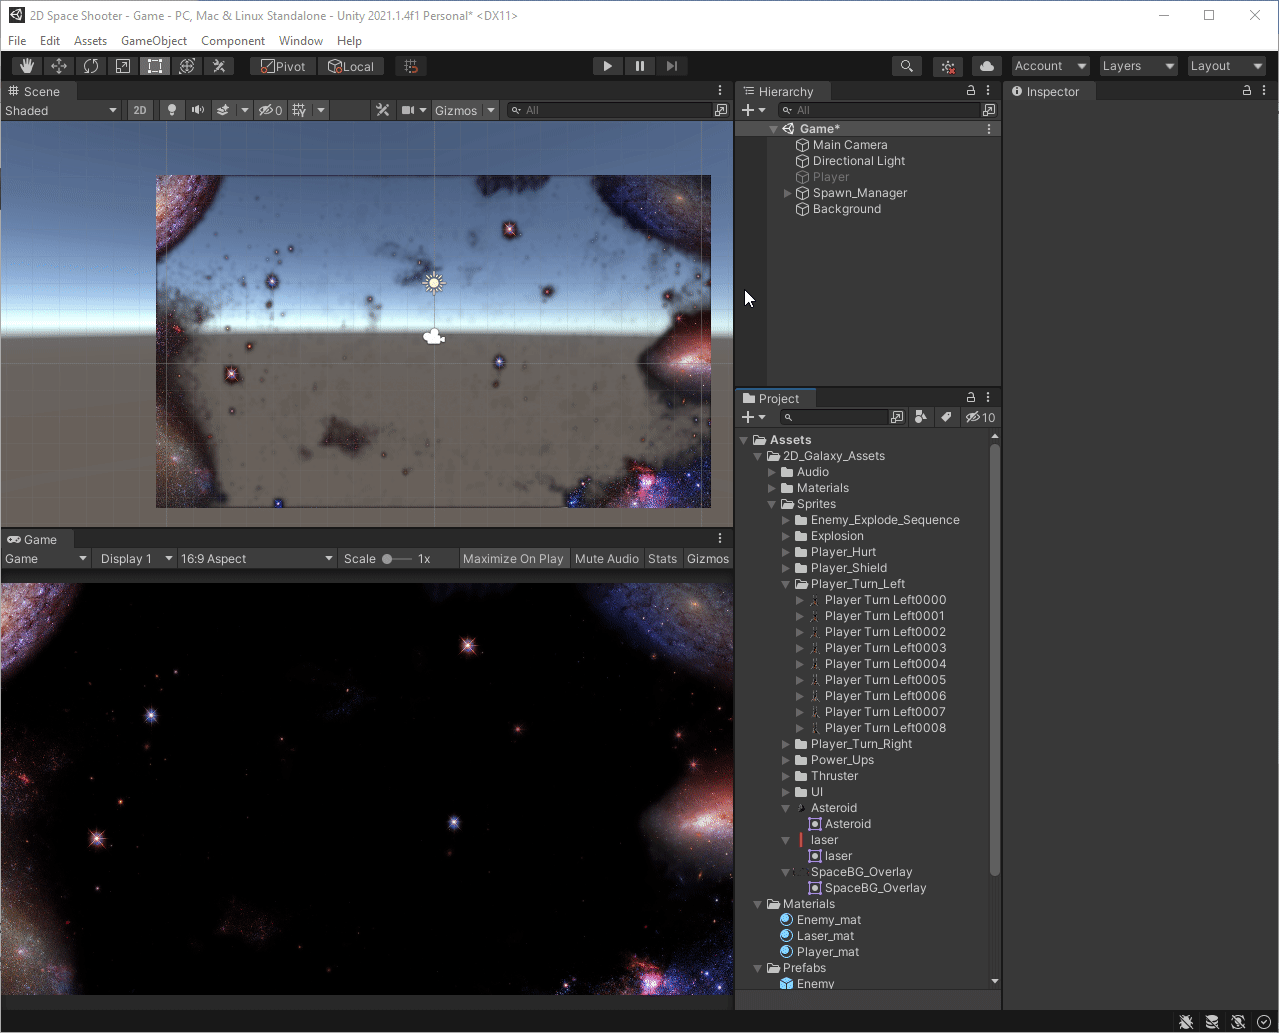This screenshot has height=1033, width=1279.
Task: Expand the Player_Turn_Right folder
Action: 788,744
